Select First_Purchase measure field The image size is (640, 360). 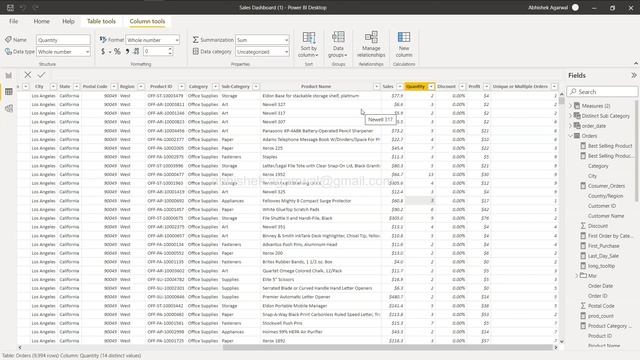tap(603, 246)
